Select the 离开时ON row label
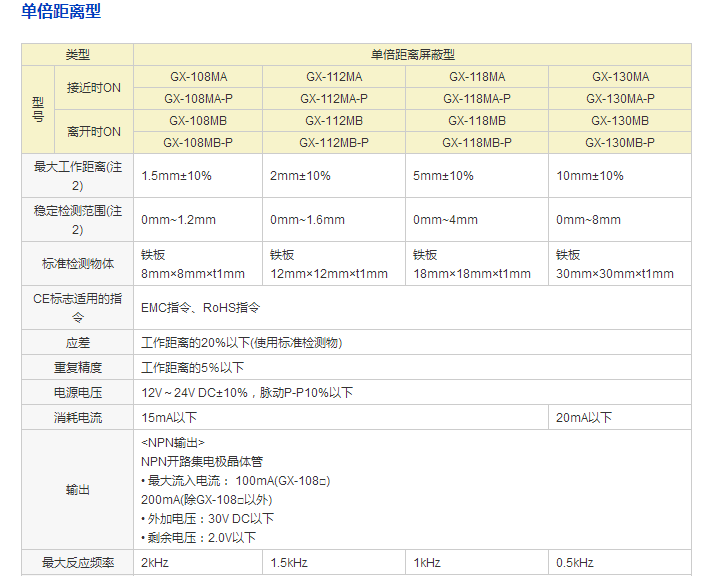This screenshot has width=709, height=576. (93, 132)
